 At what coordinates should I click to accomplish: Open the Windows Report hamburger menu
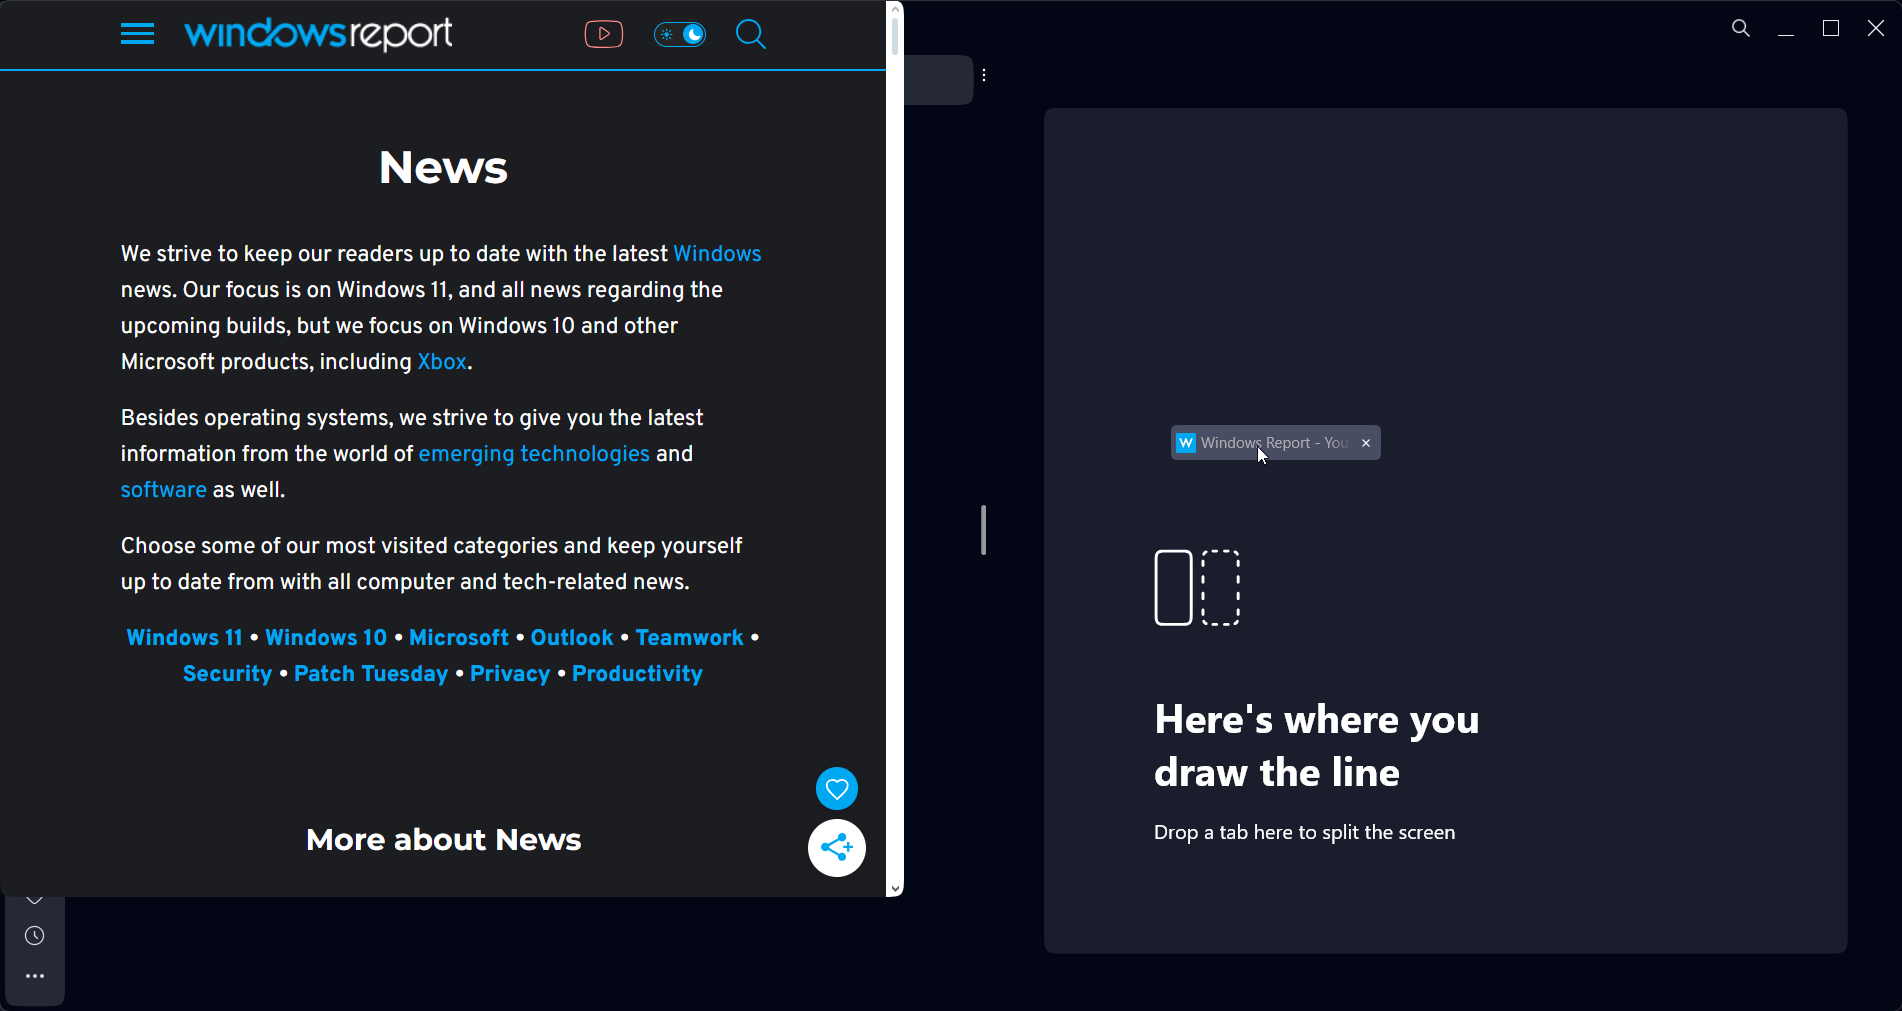(137, 34)
